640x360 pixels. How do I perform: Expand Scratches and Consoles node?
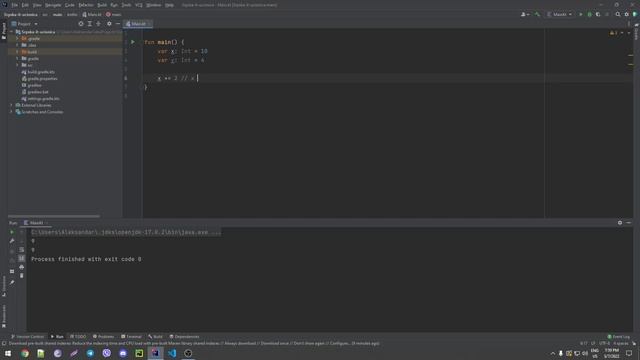[x=11, y=111]
